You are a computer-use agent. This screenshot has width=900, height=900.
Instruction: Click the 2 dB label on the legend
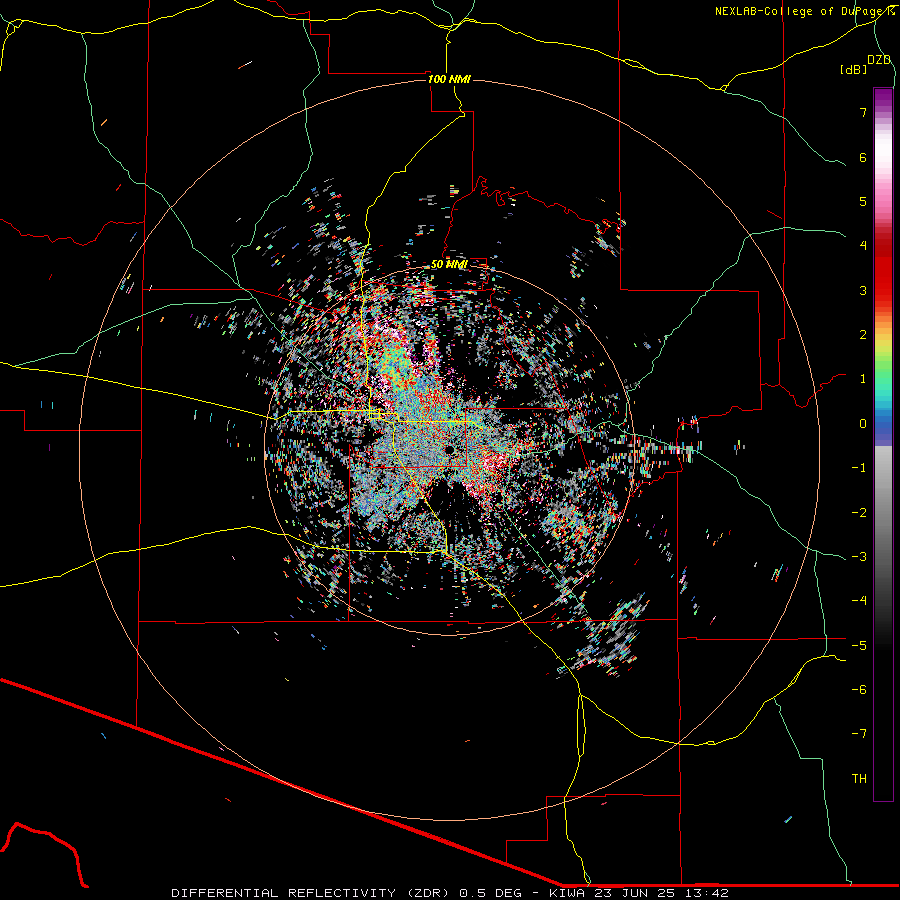[x=863, y=335]
